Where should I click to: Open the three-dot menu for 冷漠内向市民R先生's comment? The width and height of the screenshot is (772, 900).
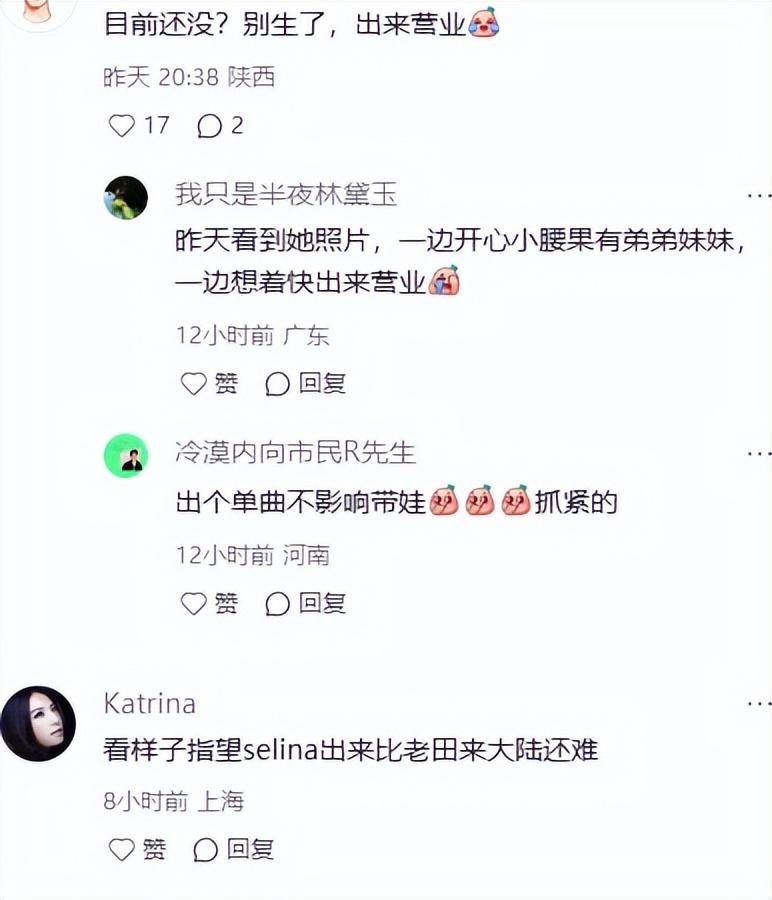(759, 453)
